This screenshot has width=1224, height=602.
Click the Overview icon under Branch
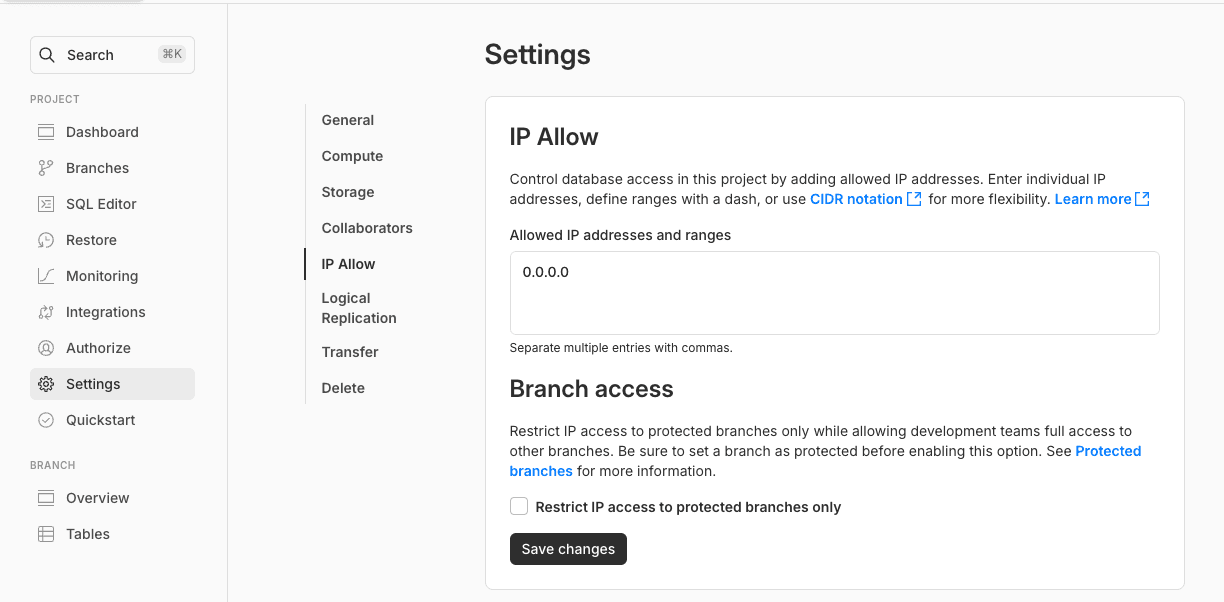click(46, 497)
